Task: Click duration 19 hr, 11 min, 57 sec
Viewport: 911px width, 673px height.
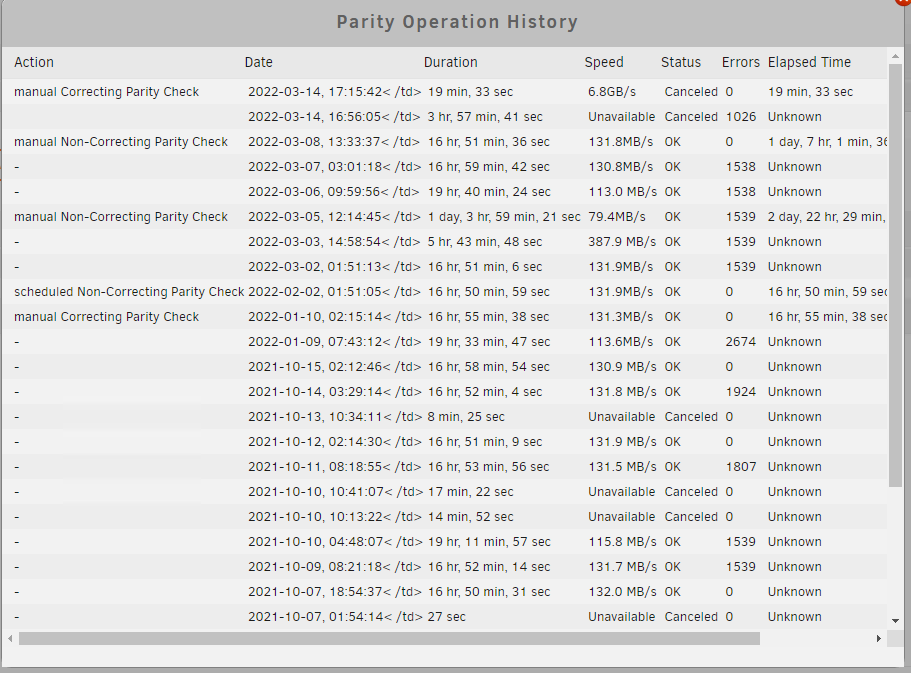Action: point(489,542)
